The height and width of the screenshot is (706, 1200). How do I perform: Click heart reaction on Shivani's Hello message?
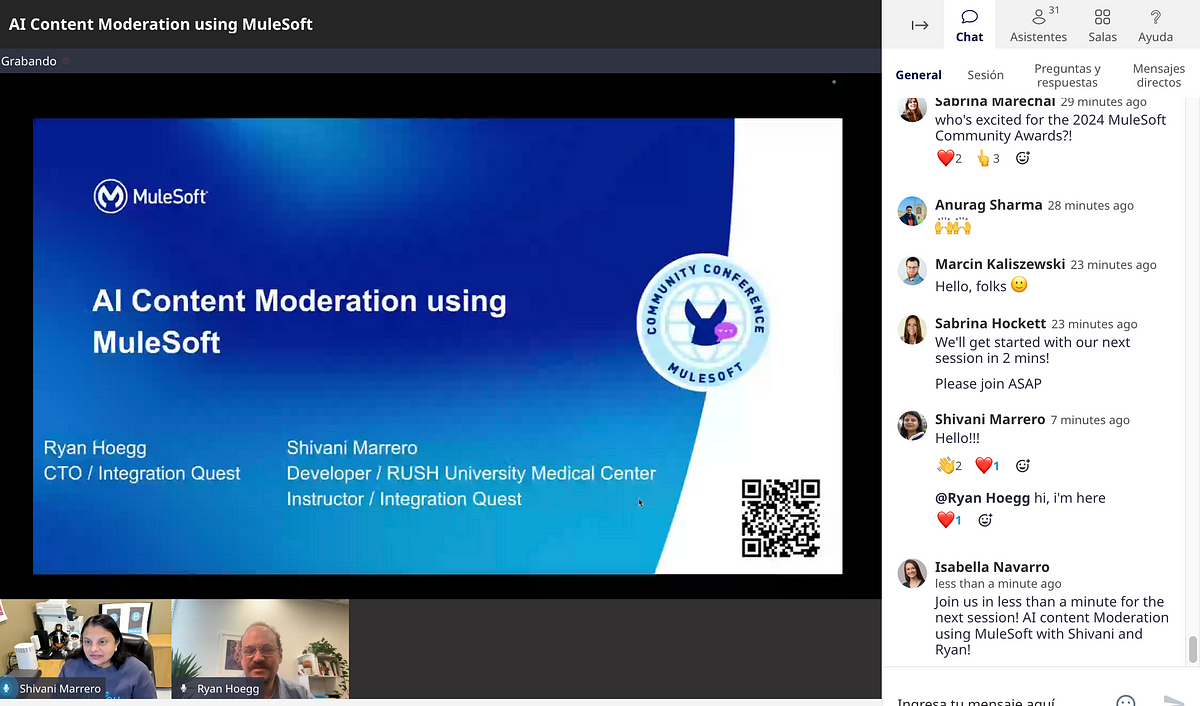988,465
